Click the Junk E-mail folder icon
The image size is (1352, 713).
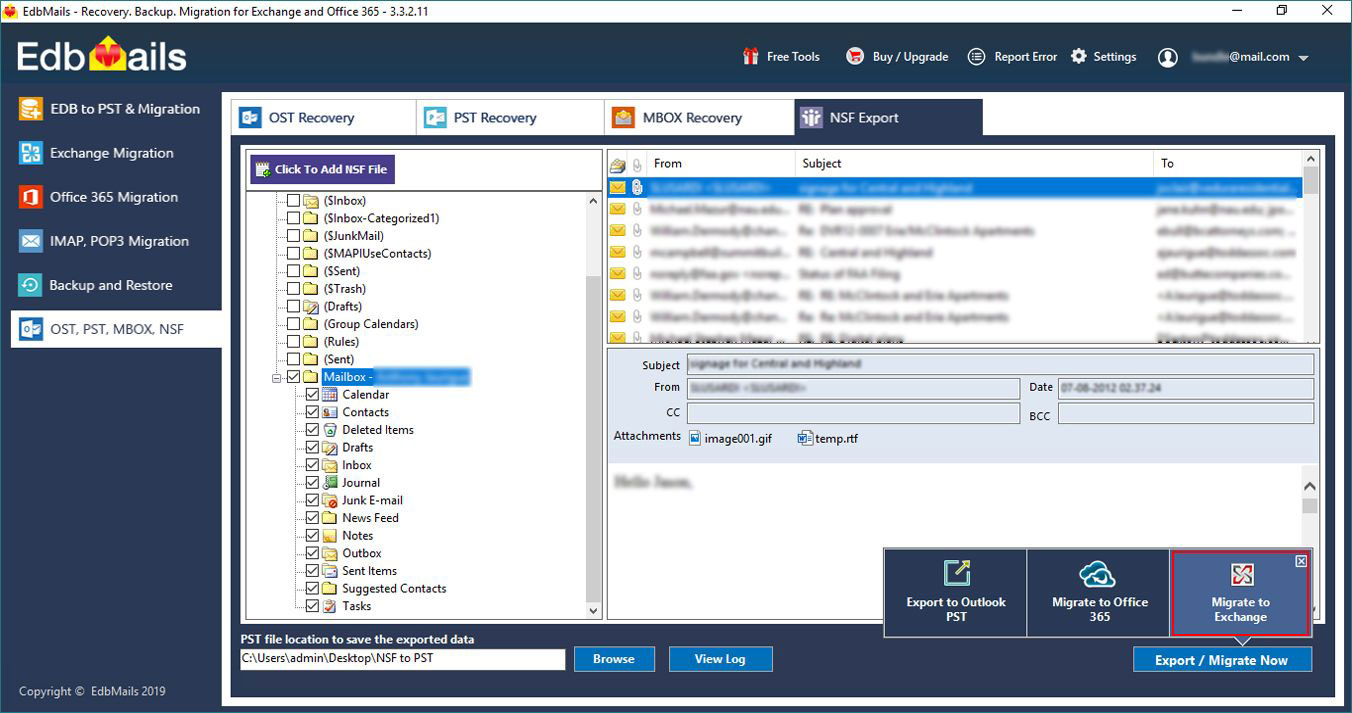[330, 500]
